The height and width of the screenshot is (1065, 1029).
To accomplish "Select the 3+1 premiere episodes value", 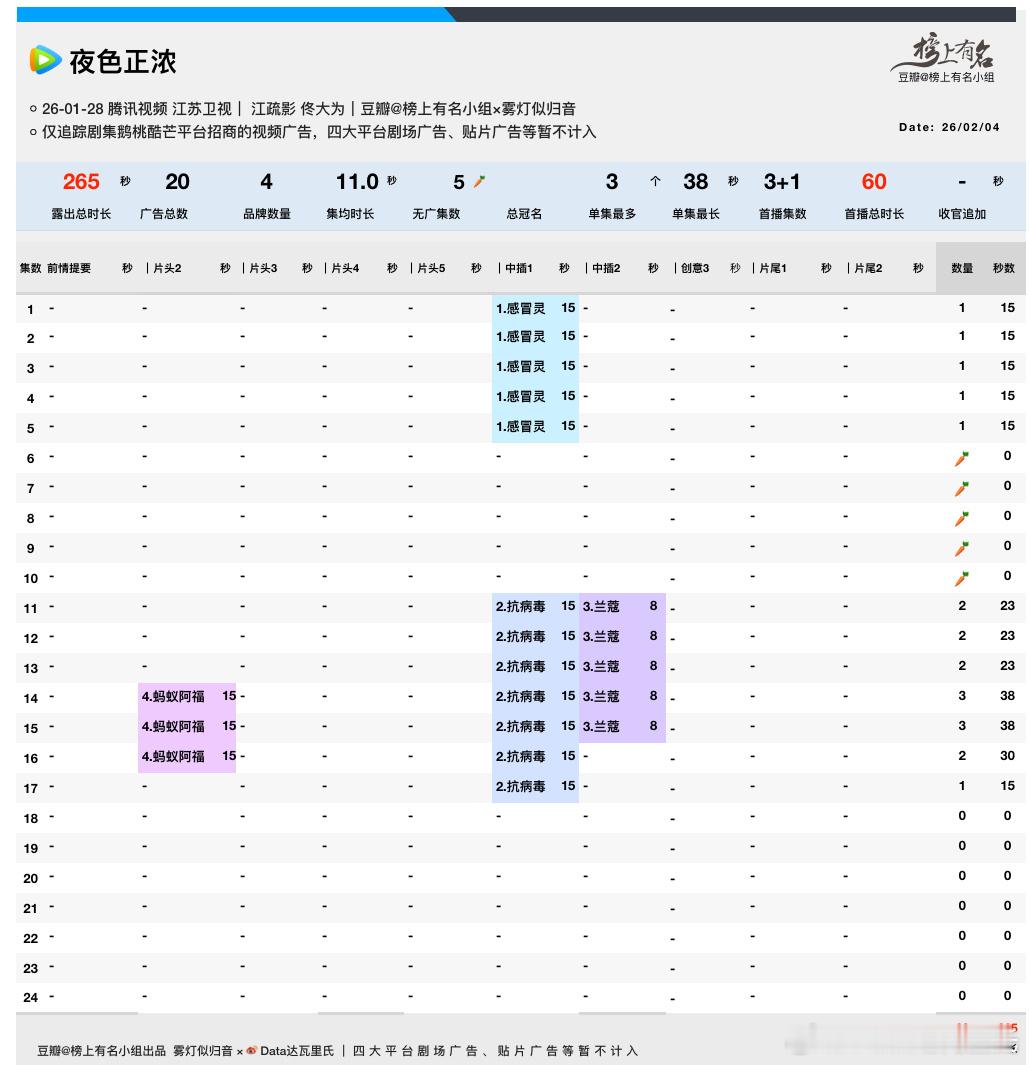I will click(x=782, y=181).
